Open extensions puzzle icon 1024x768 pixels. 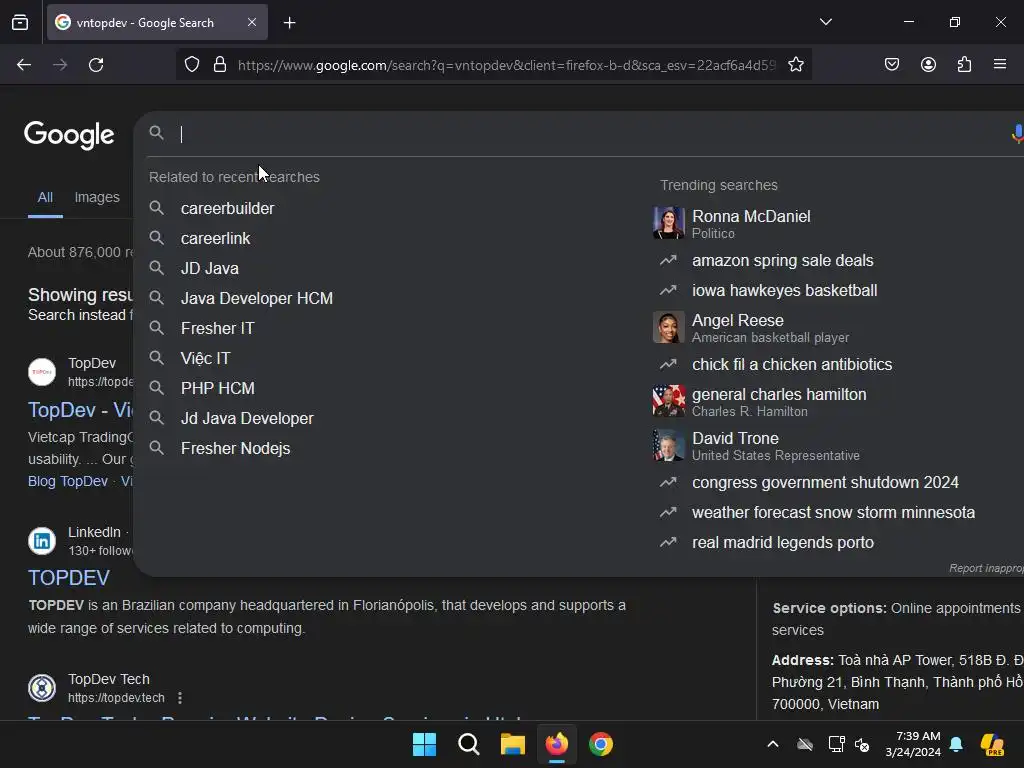[x=964, y=65]
